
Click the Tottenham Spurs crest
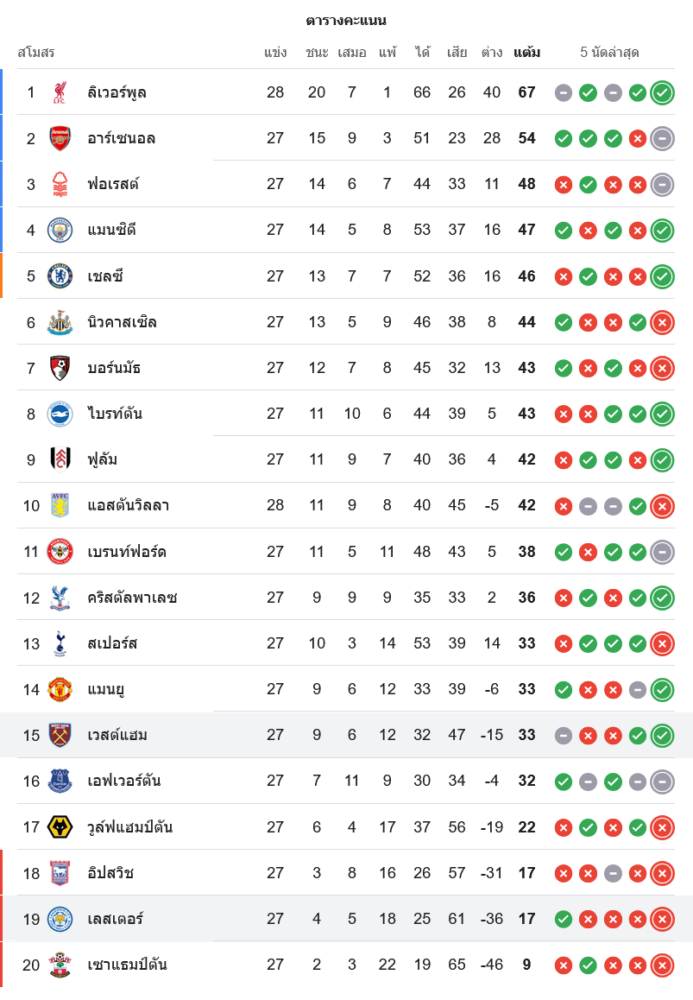tap(60, 643)
